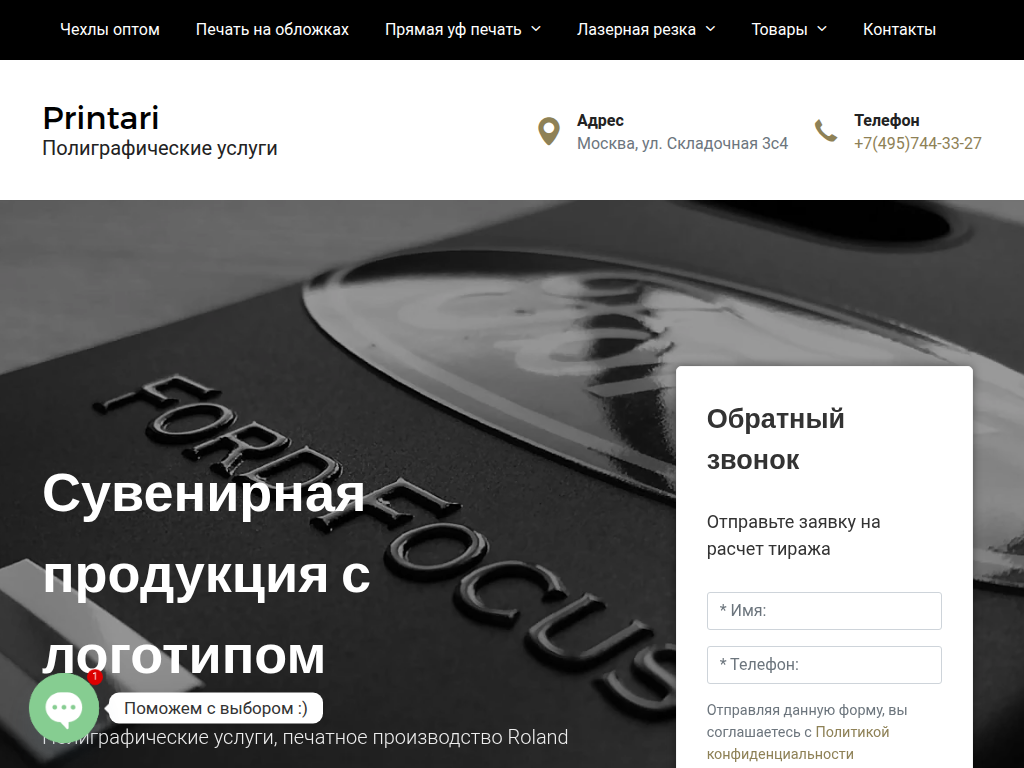
Task: Focus the Имя input field
Action: tap(824, 611)
